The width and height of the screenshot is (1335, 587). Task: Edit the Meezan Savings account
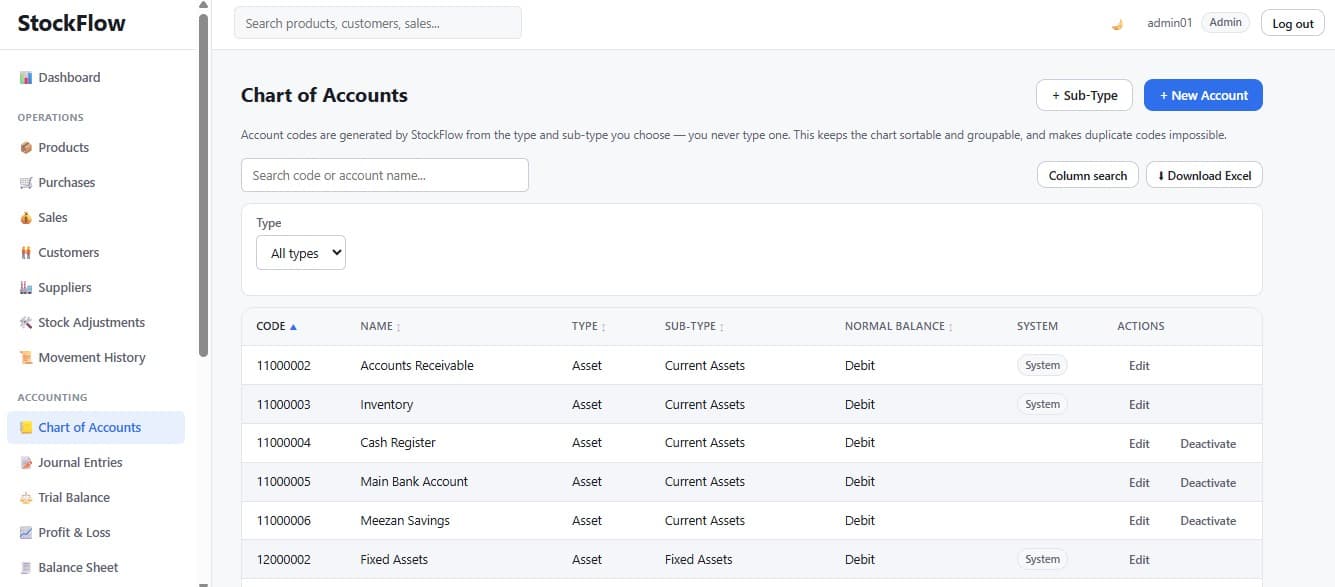click(1139, 521)
